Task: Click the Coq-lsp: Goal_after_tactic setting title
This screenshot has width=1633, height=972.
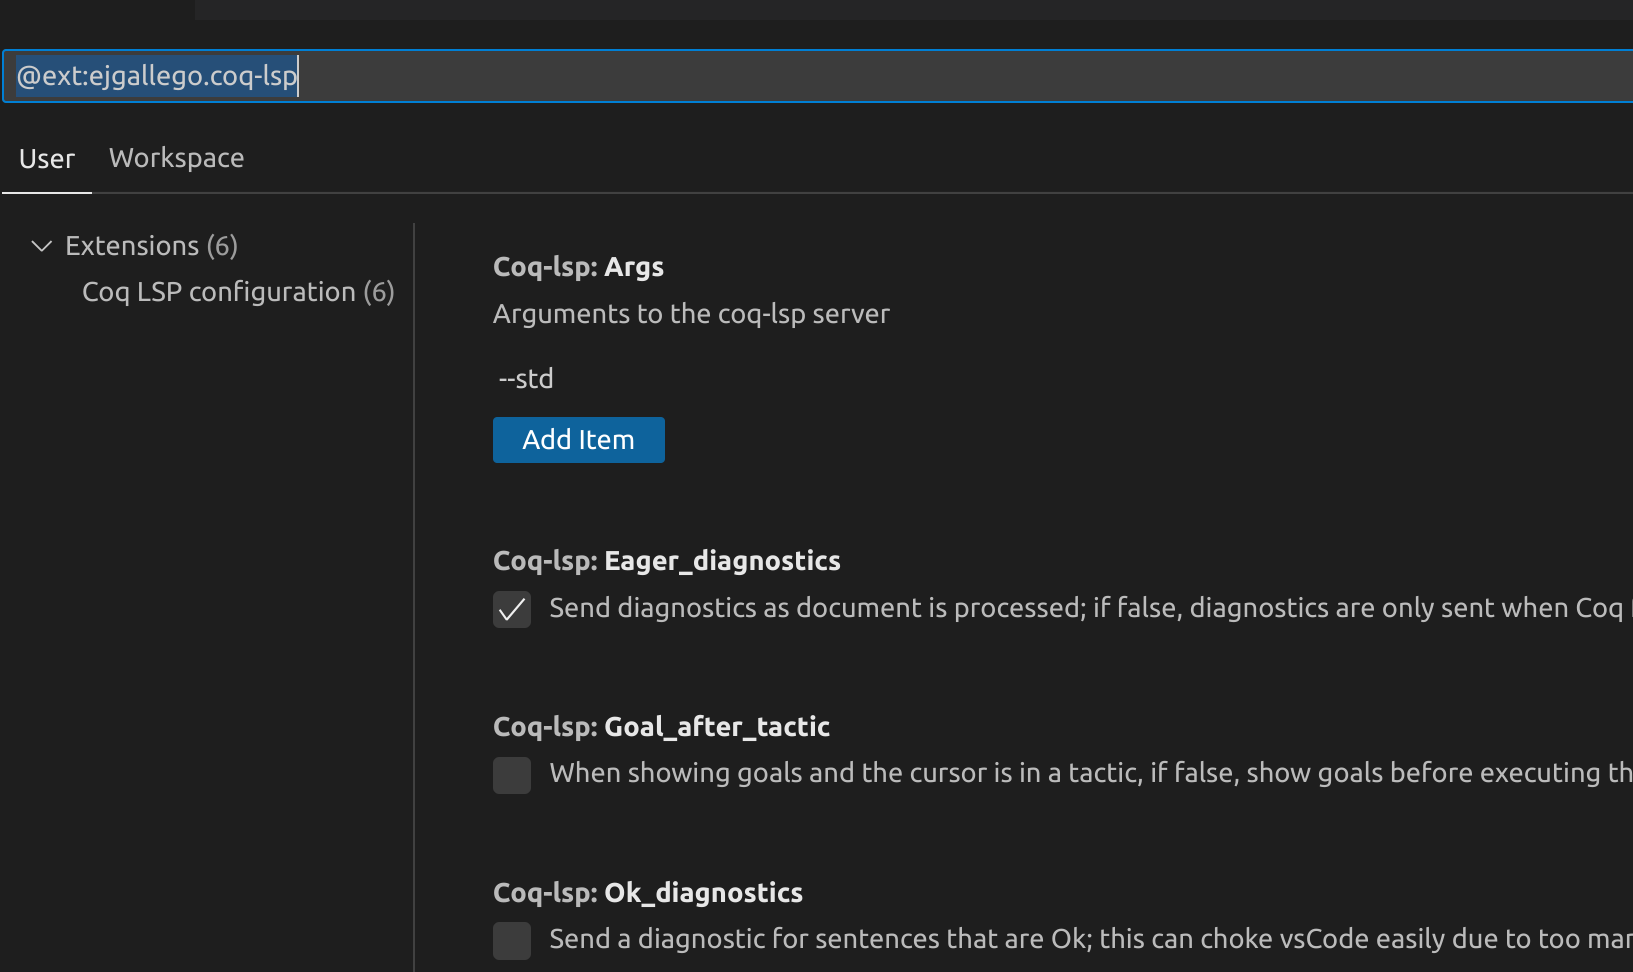Action: [661, 727]
